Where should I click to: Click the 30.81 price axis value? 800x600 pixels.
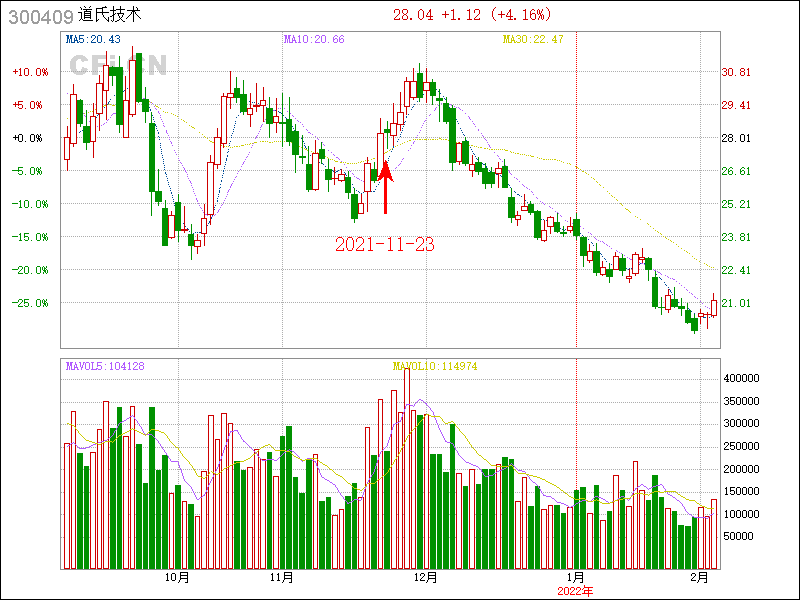[x=736, y=72]
